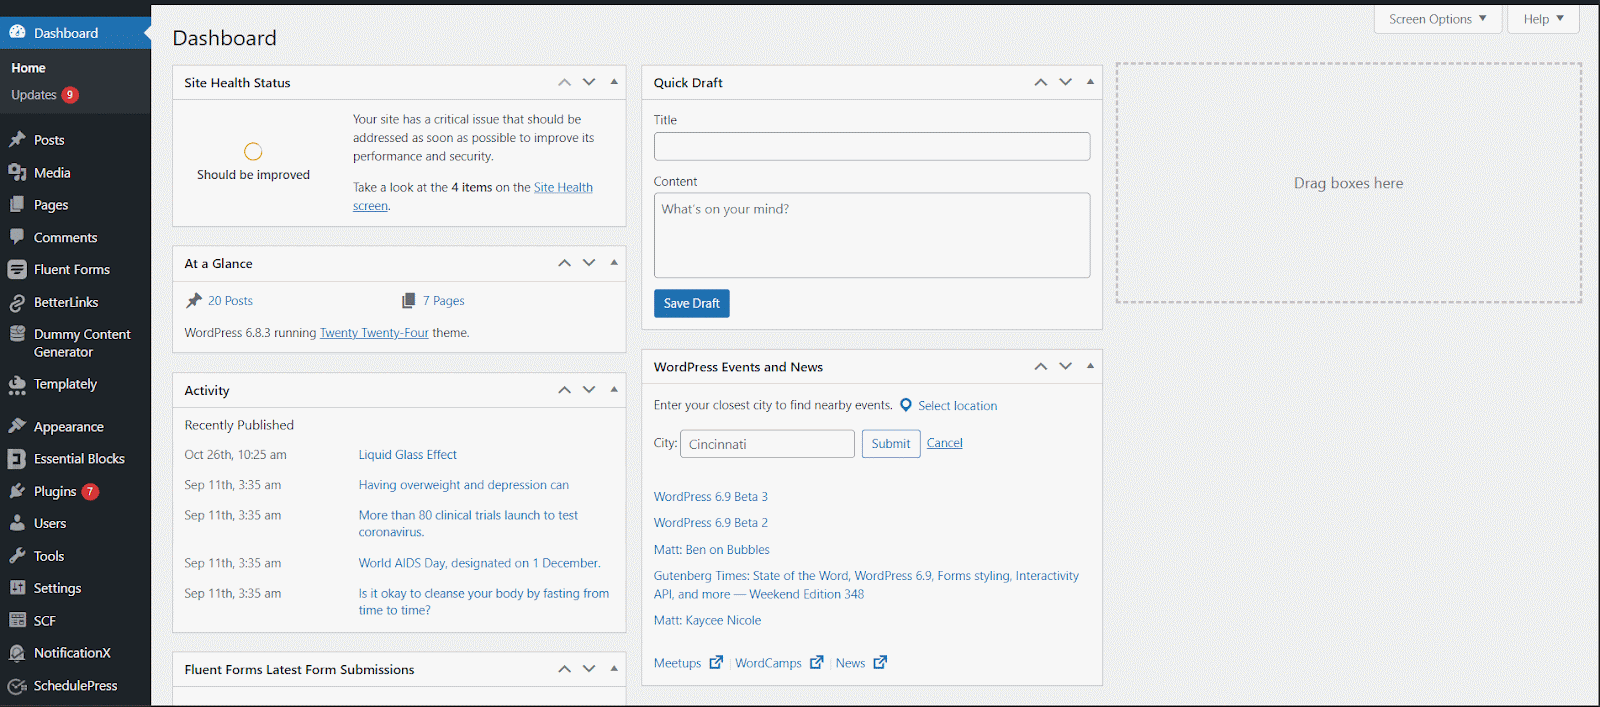
Task: Go to Updates submenu item
Action: click(x=34, y=95)
